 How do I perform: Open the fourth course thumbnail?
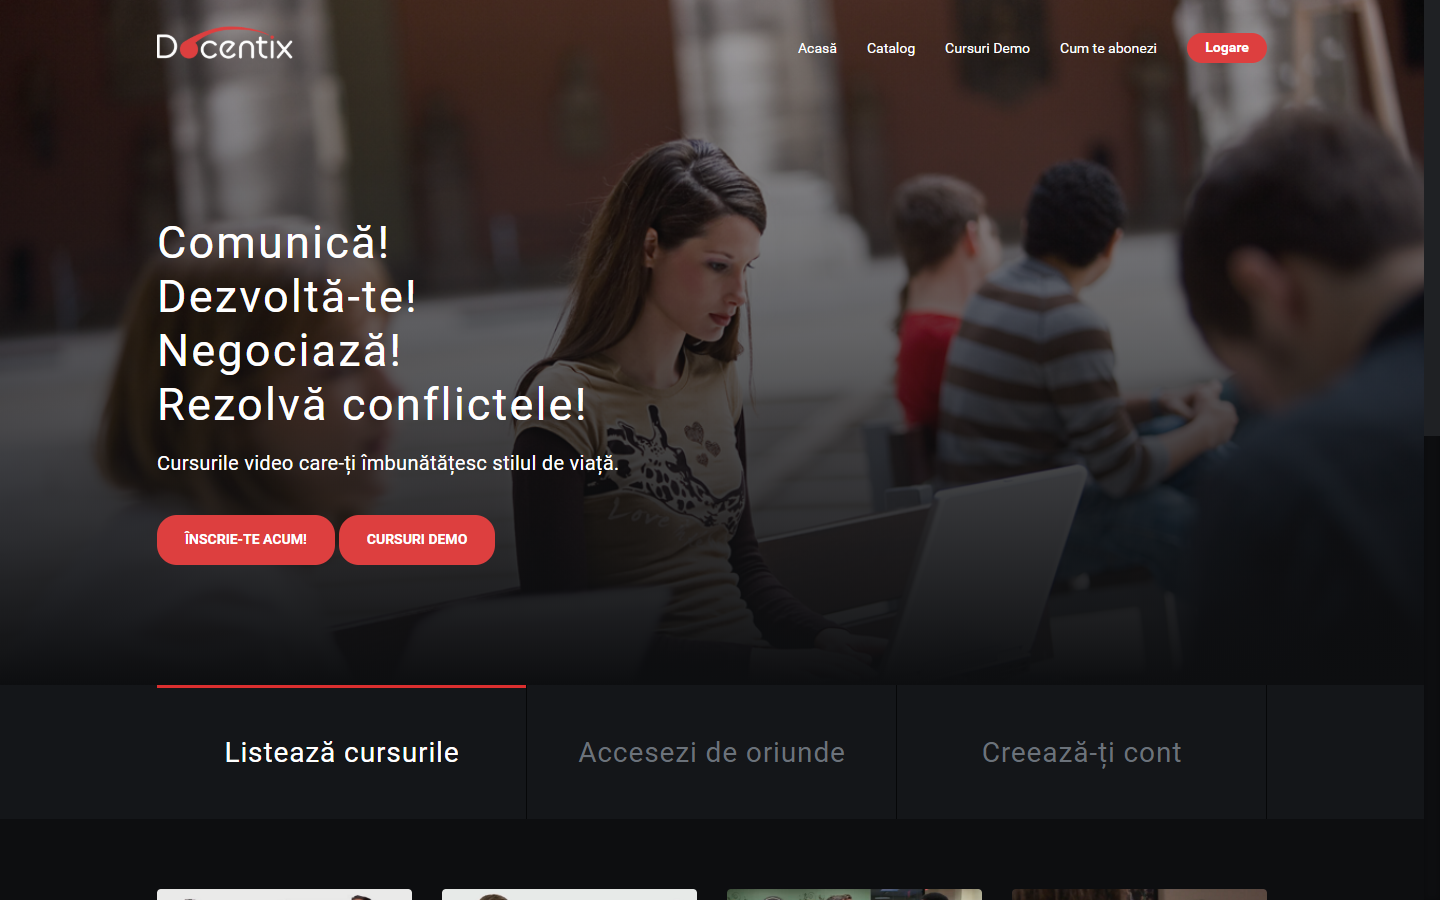click(x=1139, y=894)
